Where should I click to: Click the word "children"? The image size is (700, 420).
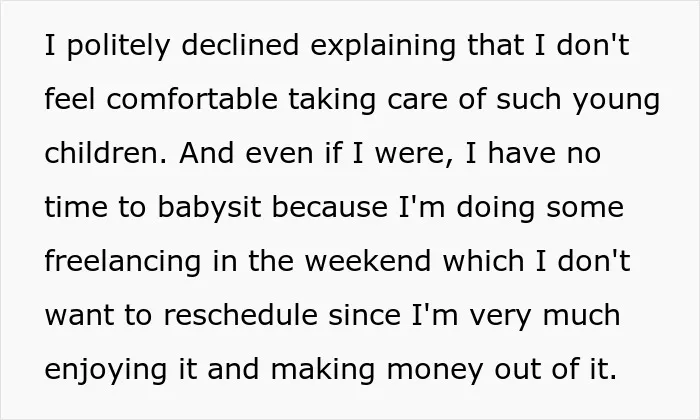coord(106,153)
